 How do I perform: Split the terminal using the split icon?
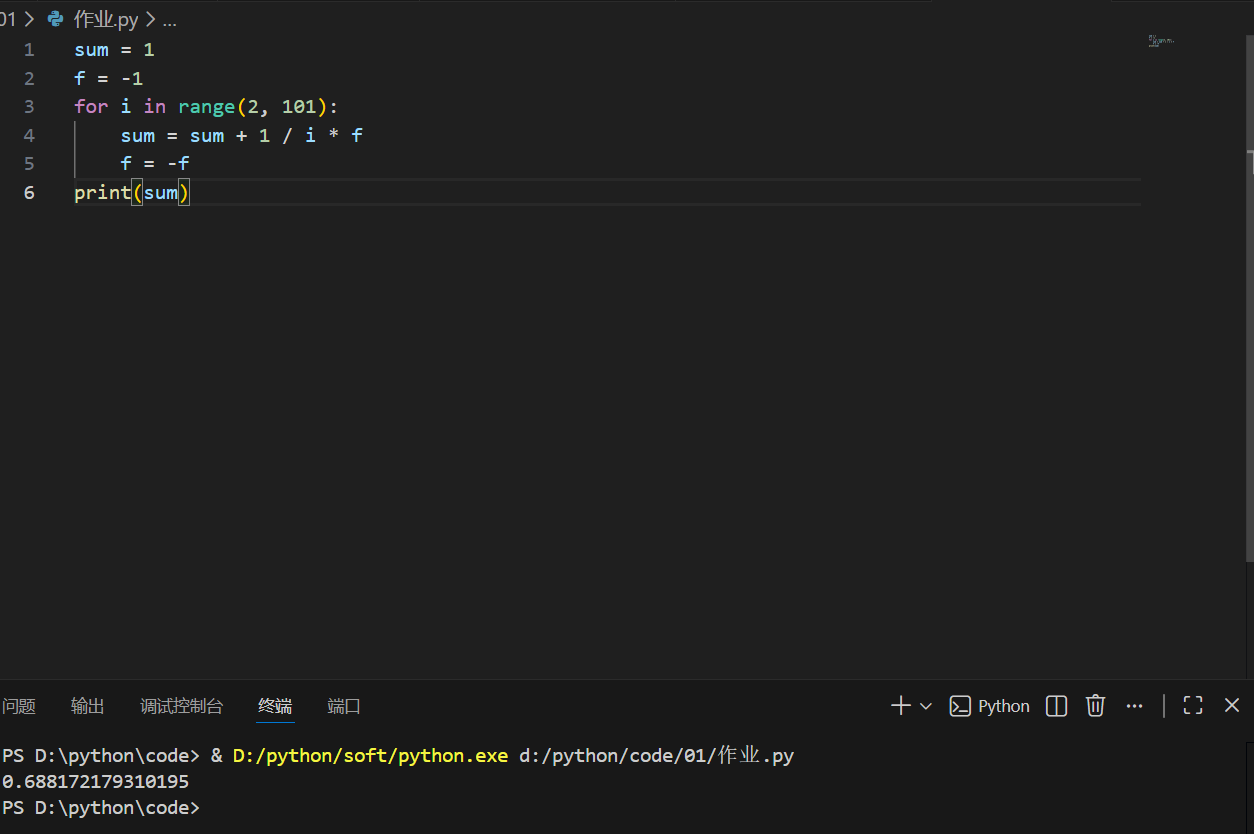coord(1055,705)
